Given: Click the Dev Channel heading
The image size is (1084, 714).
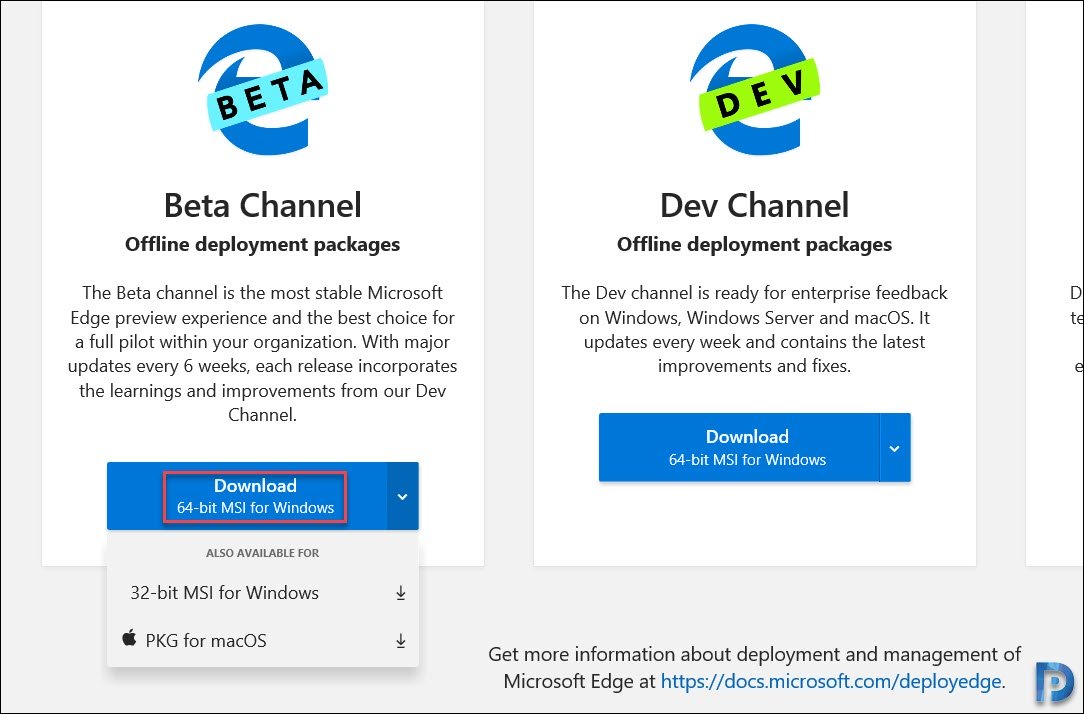Looking at the screenshot, I should (754, 205).
